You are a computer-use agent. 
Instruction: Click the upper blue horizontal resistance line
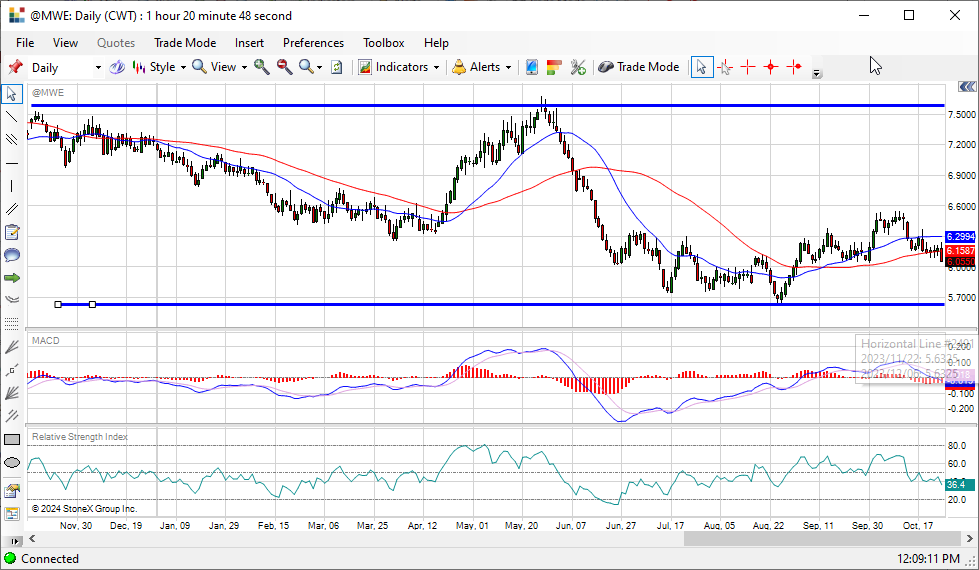487,106
